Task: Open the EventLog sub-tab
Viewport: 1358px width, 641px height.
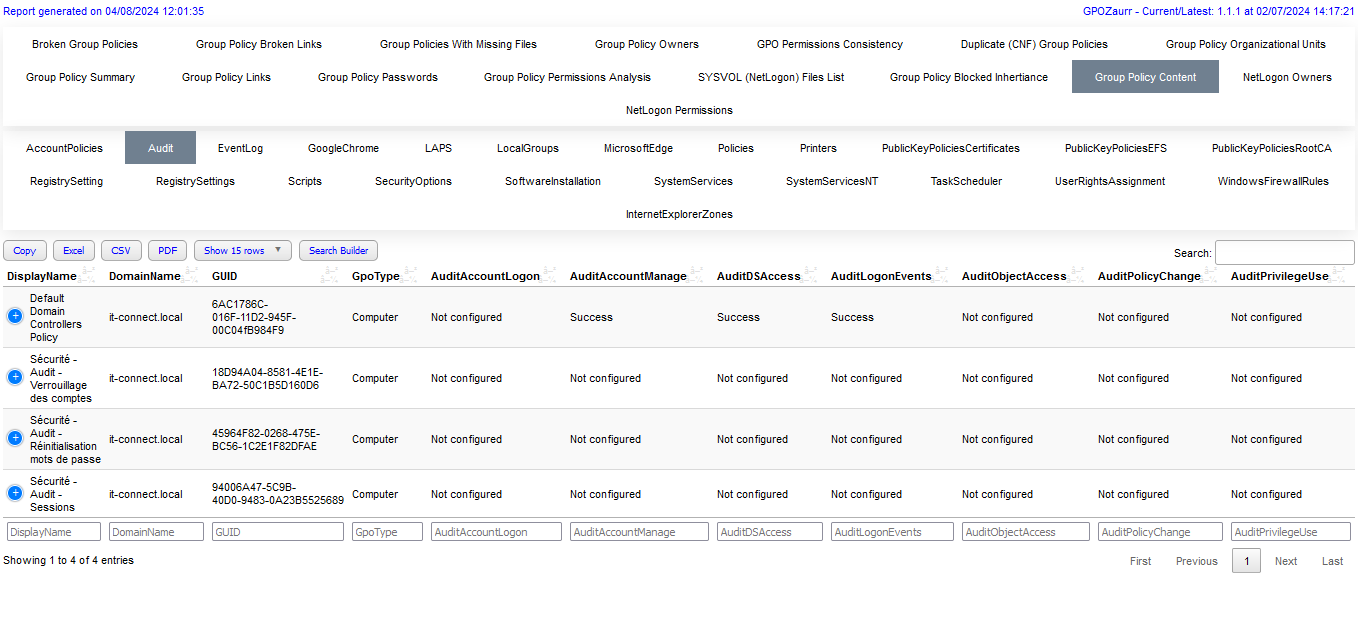Action: pyautogui.click(x=240, y=148)
